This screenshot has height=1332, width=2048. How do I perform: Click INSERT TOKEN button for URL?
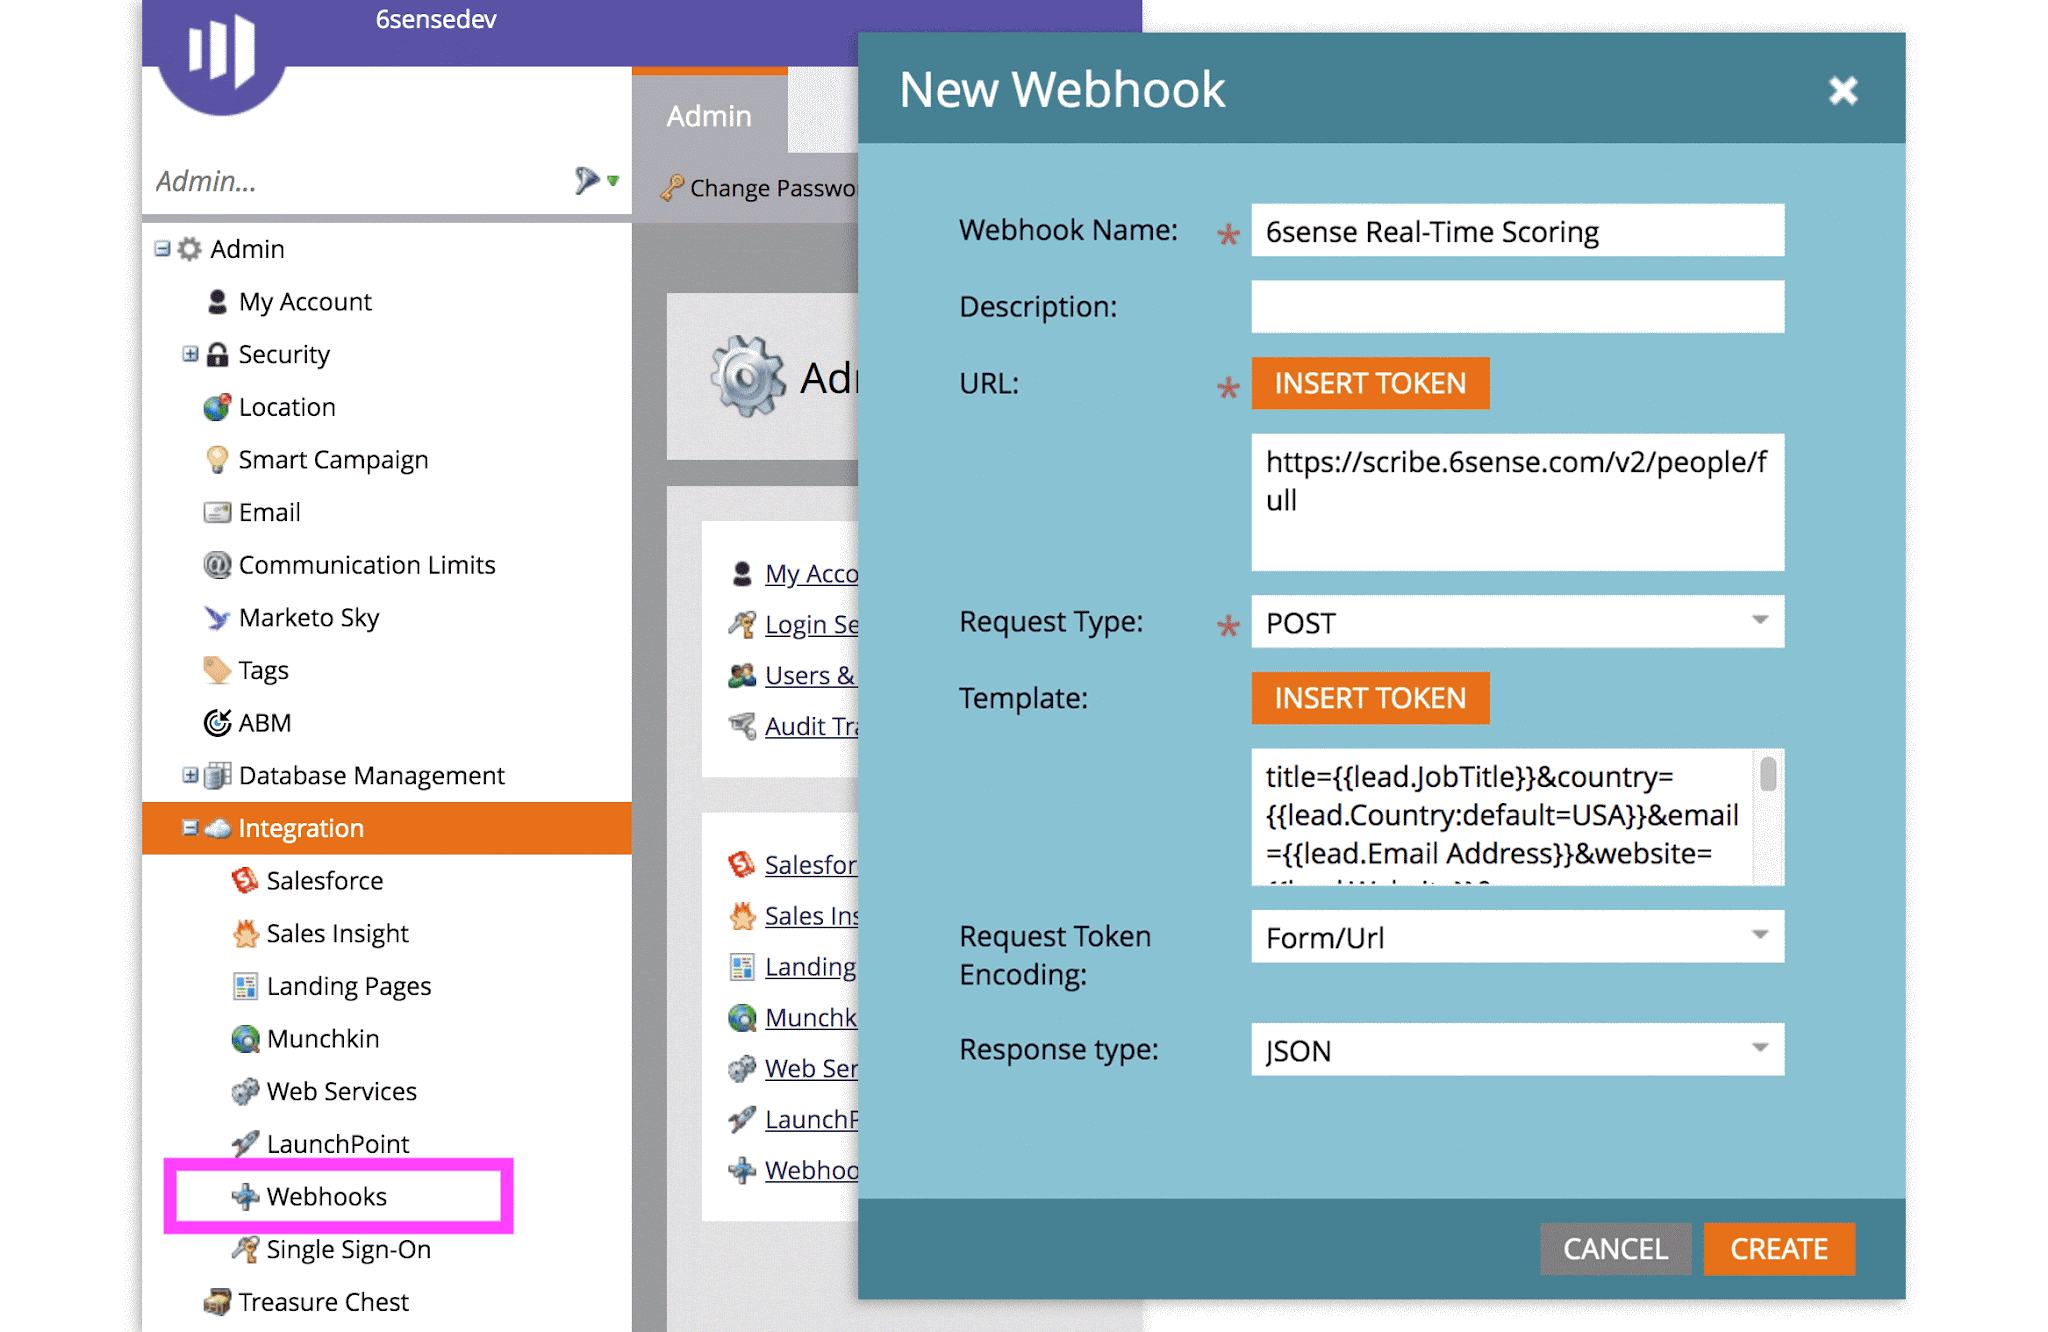[x=1370, y=383]
